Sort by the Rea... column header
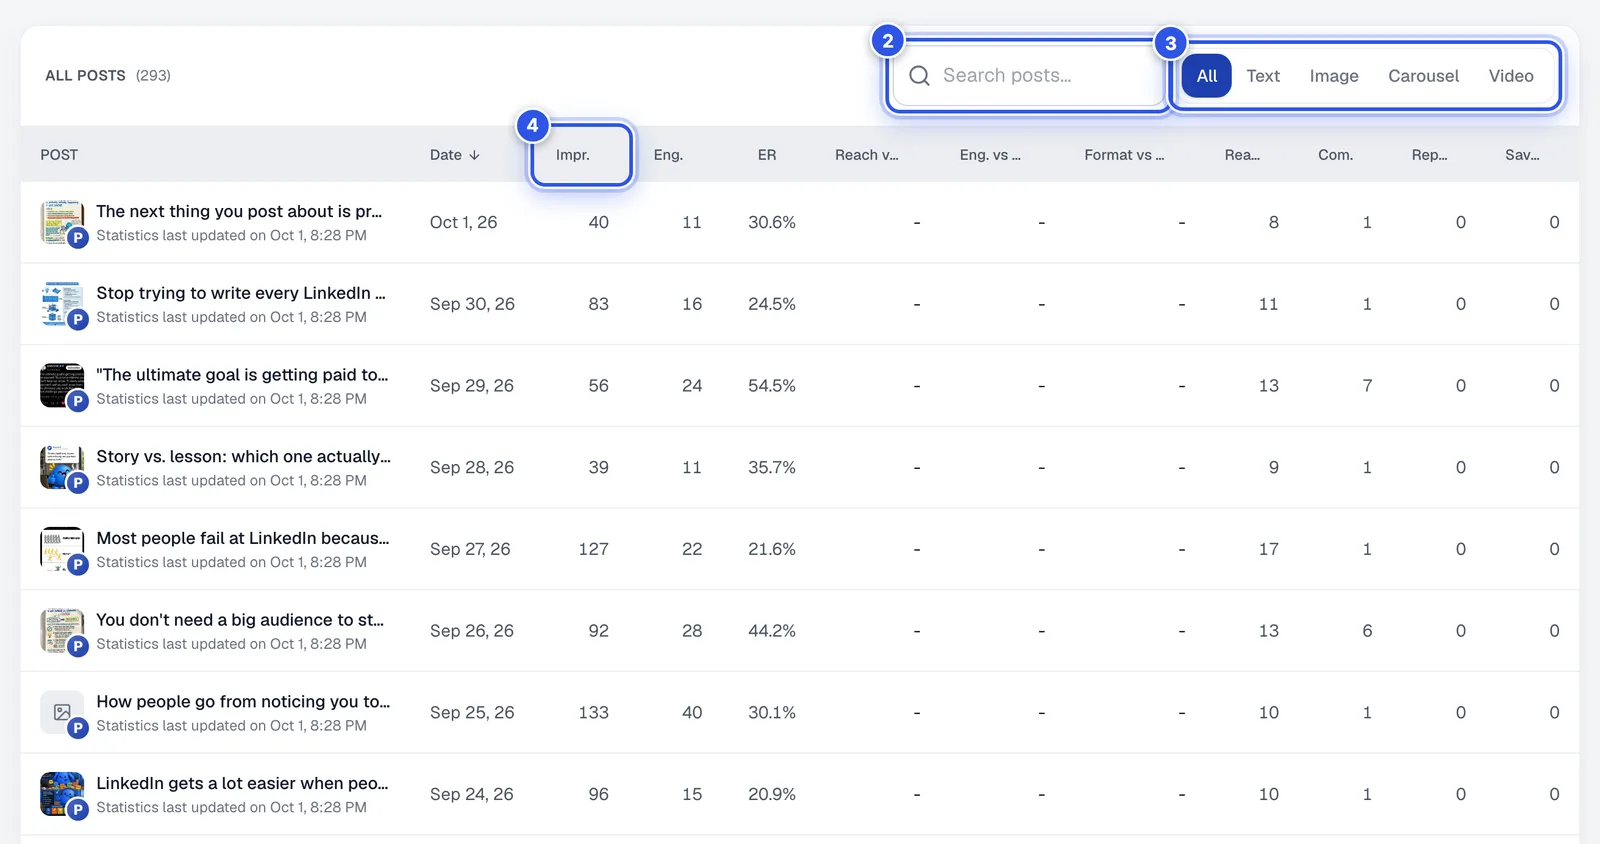This screenshot has height=844, width=1600. (1242, 155)
